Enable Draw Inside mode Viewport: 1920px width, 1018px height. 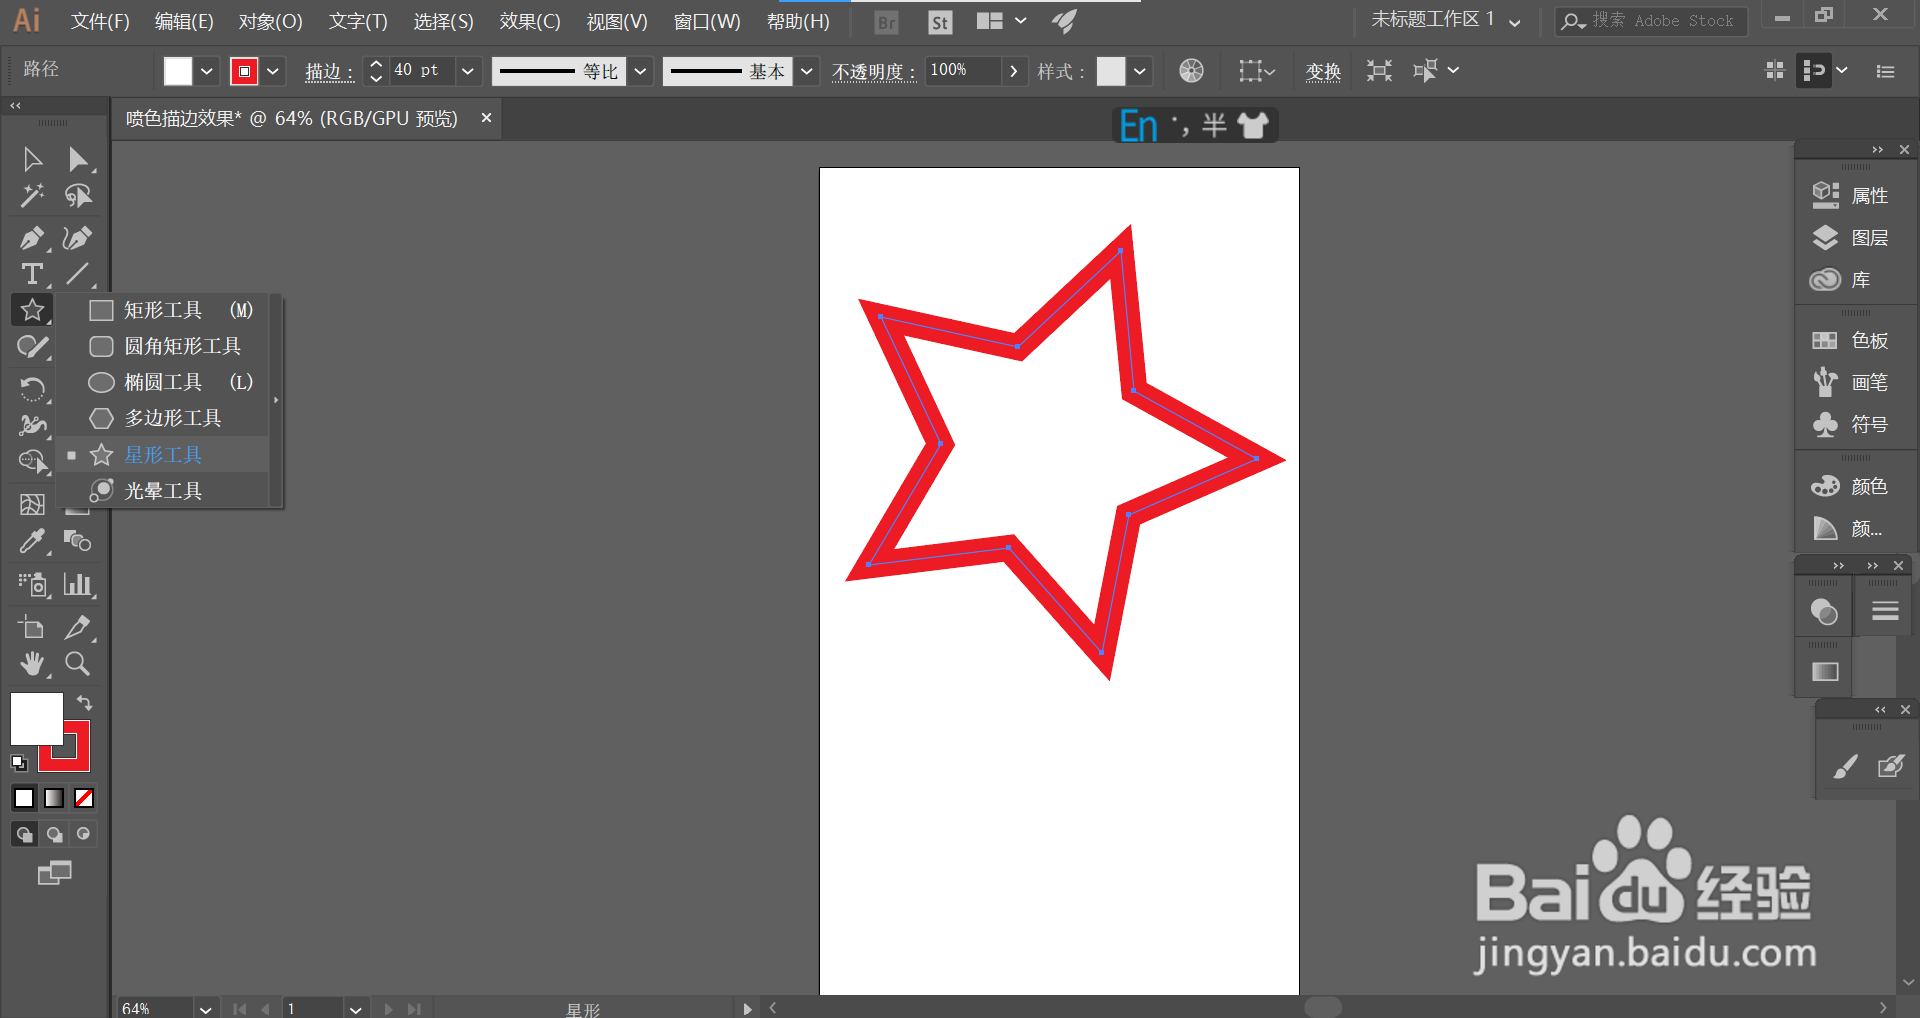[83, 834]
